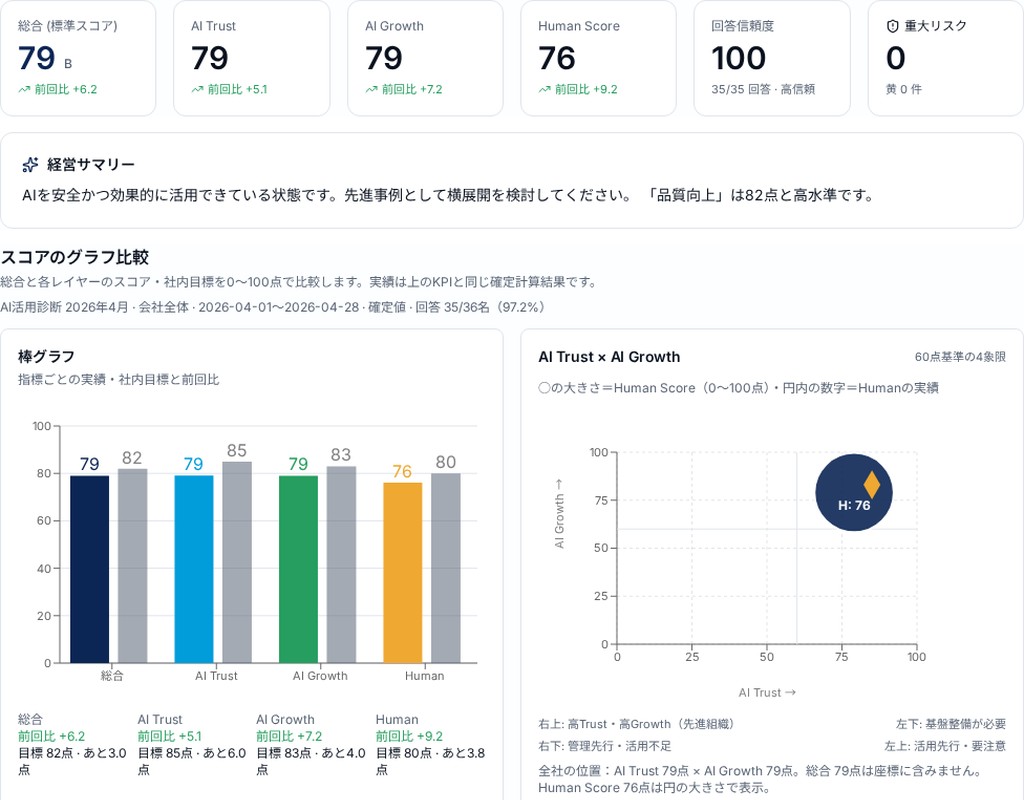The image size is (1024, 800).
Task: Click the legend text 目標 83点 · あと4.0点
Action: tap(311, 761)
